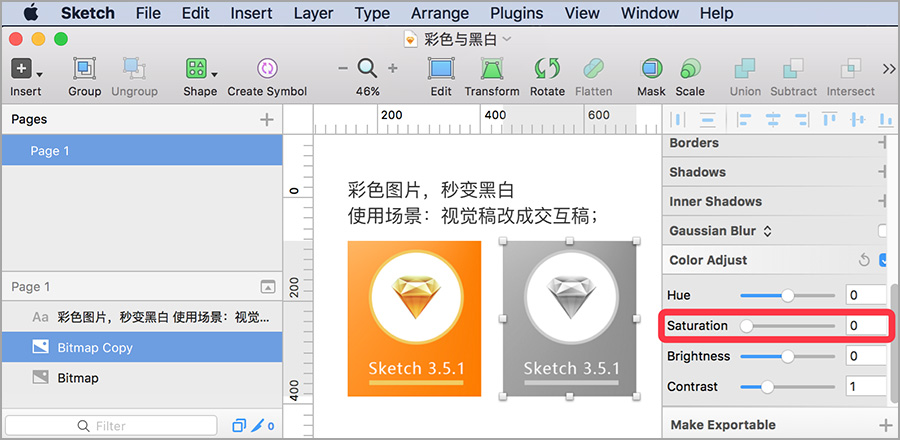Click the Brightness slider knob
The image size is (900, 440).
[x=788, y=356]
